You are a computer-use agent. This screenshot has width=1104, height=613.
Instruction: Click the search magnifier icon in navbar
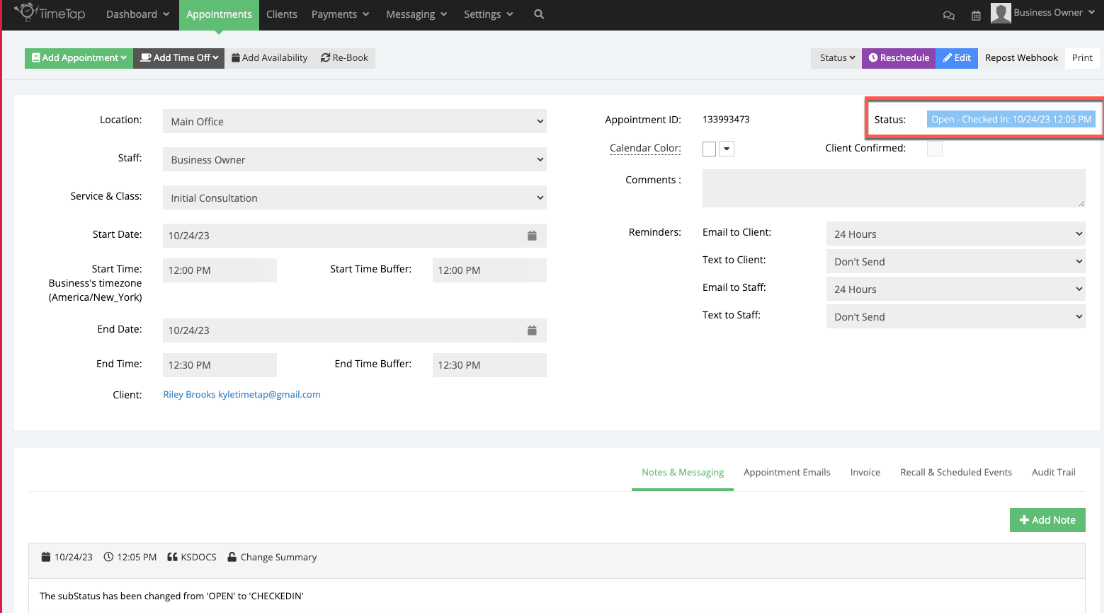point(539,15)
